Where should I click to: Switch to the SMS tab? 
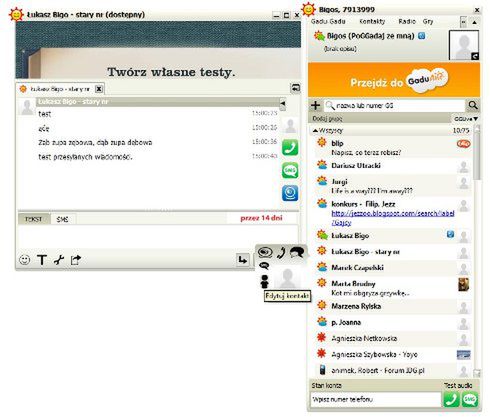click(62, 219)
